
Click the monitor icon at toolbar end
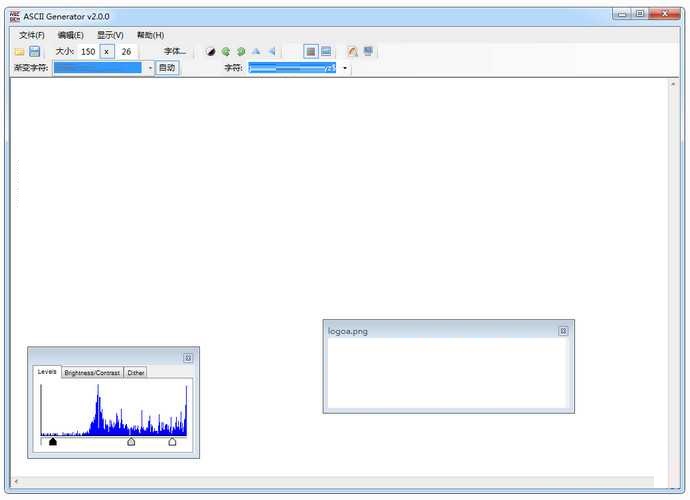click(368, 51)
